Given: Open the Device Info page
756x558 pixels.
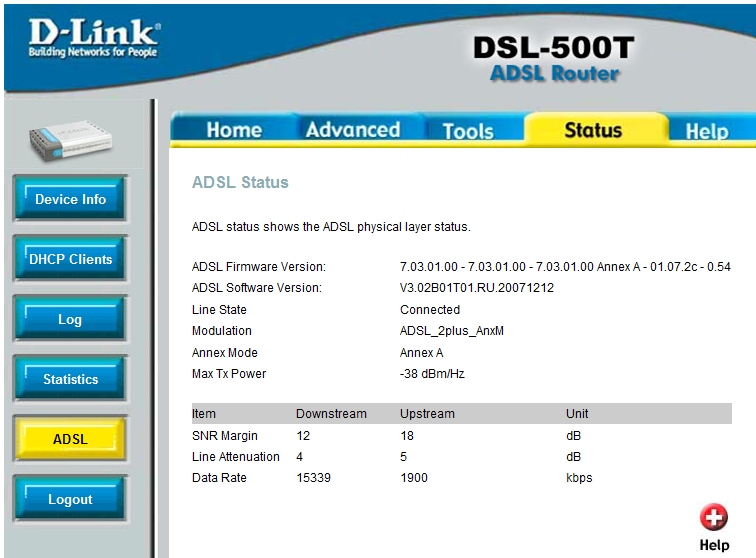Looking at the screenshot, I should point(70,199).
